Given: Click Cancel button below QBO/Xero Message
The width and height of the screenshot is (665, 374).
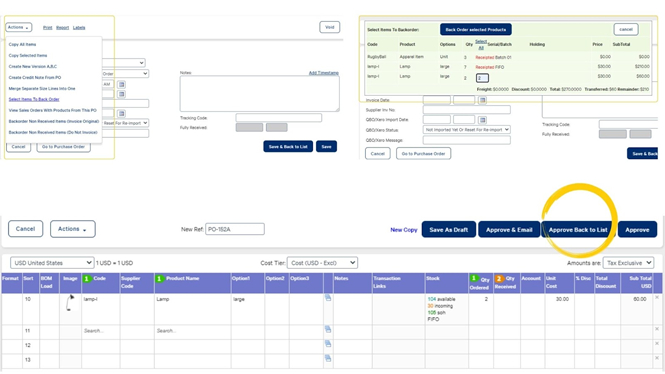Looking at the screenshot, I should point(377,154).
